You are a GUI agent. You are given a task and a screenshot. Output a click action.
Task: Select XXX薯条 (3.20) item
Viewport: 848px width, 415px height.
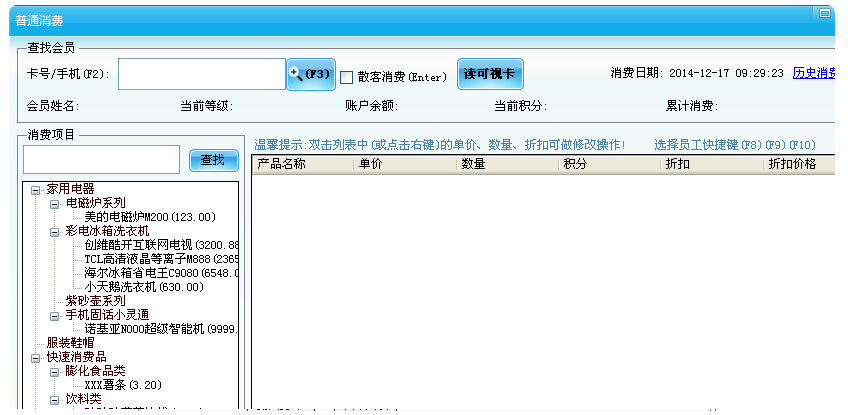coord(123,385)
